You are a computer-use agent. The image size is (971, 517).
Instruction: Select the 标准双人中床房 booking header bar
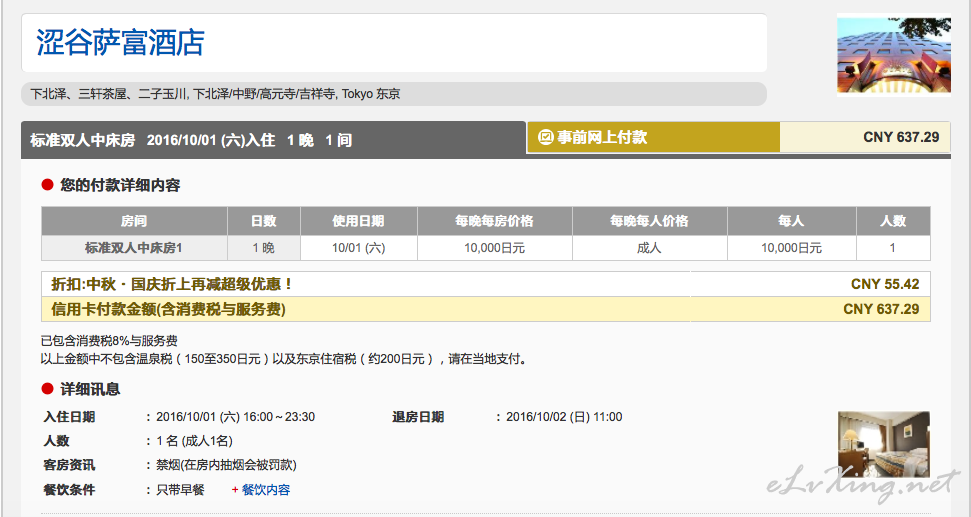[x=273, y=140]
